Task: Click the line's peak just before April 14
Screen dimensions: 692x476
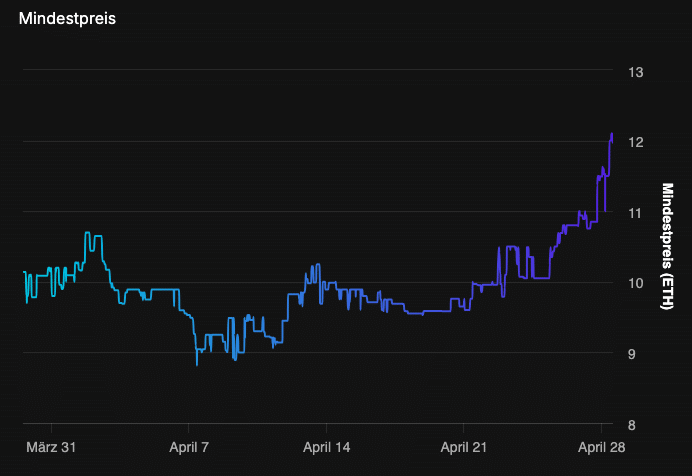Action: click(317, 265)
